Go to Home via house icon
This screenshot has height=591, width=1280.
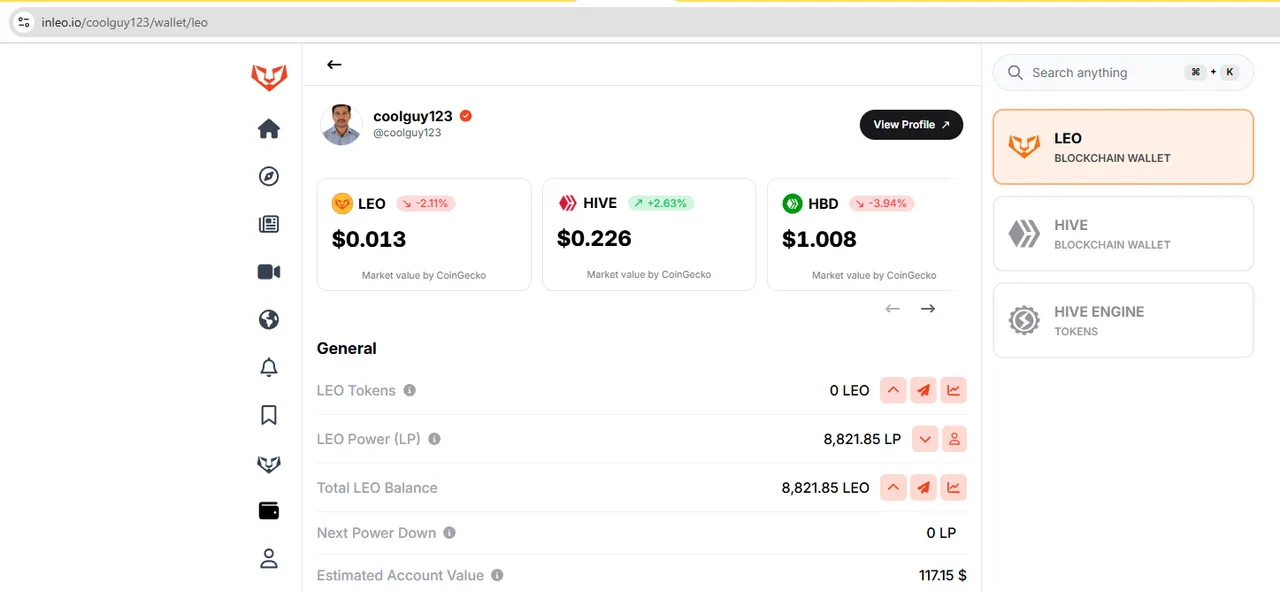[x=269, y=129]
